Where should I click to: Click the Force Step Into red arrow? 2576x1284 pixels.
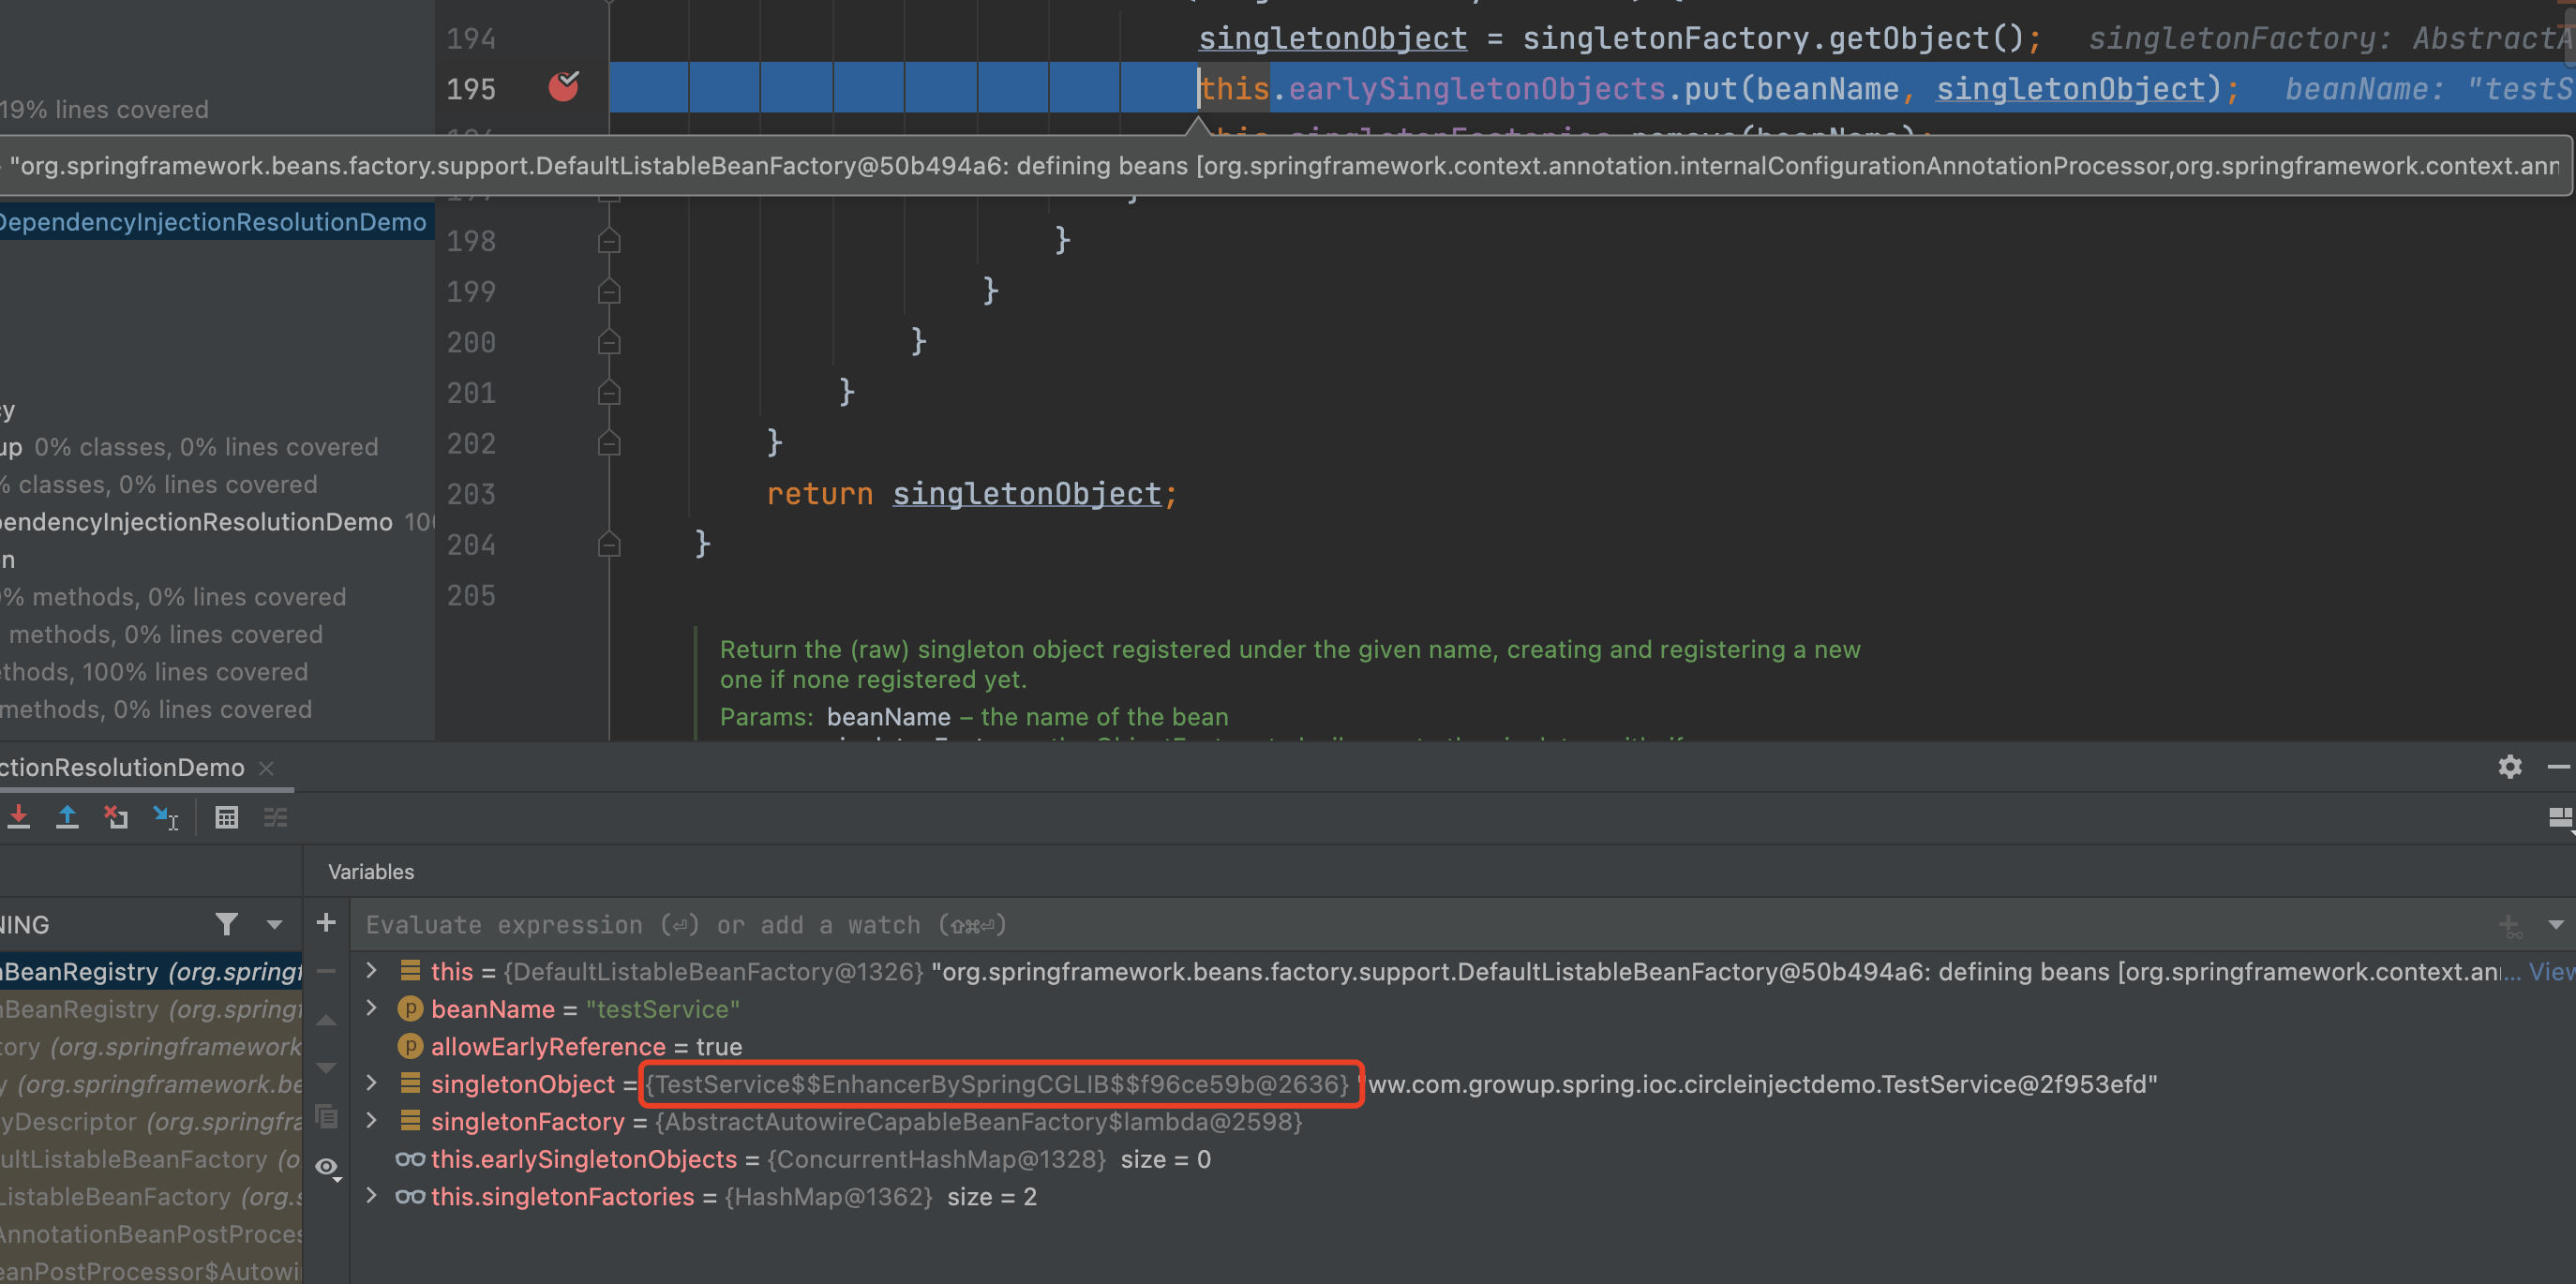pyautogui.click(x=18, y=817)
